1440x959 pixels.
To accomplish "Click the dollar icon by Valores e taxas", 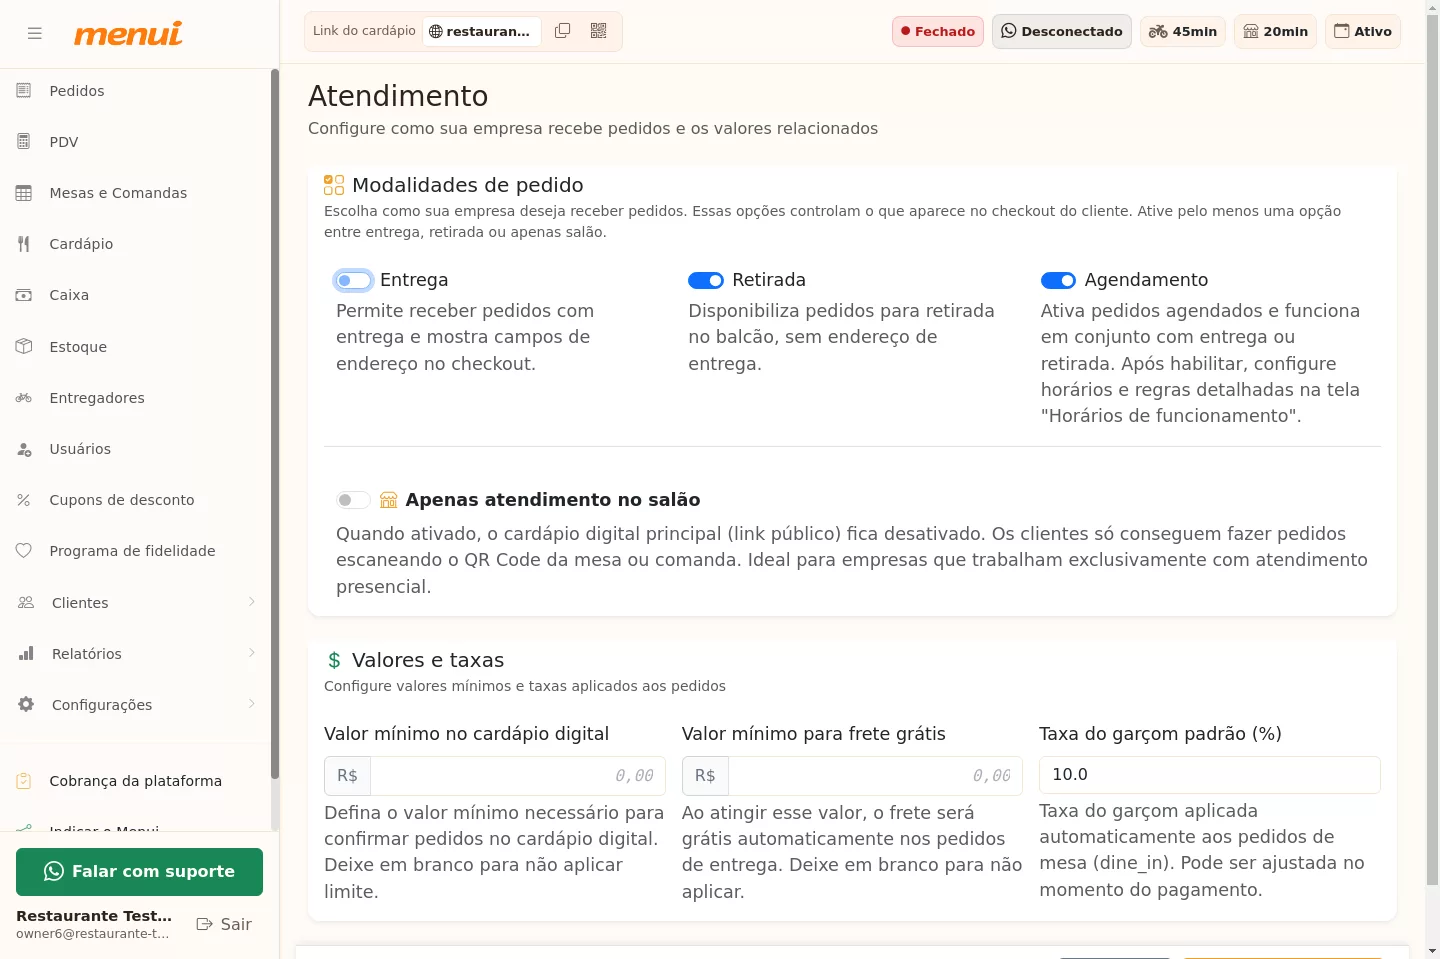I will (x=334, y=661).
